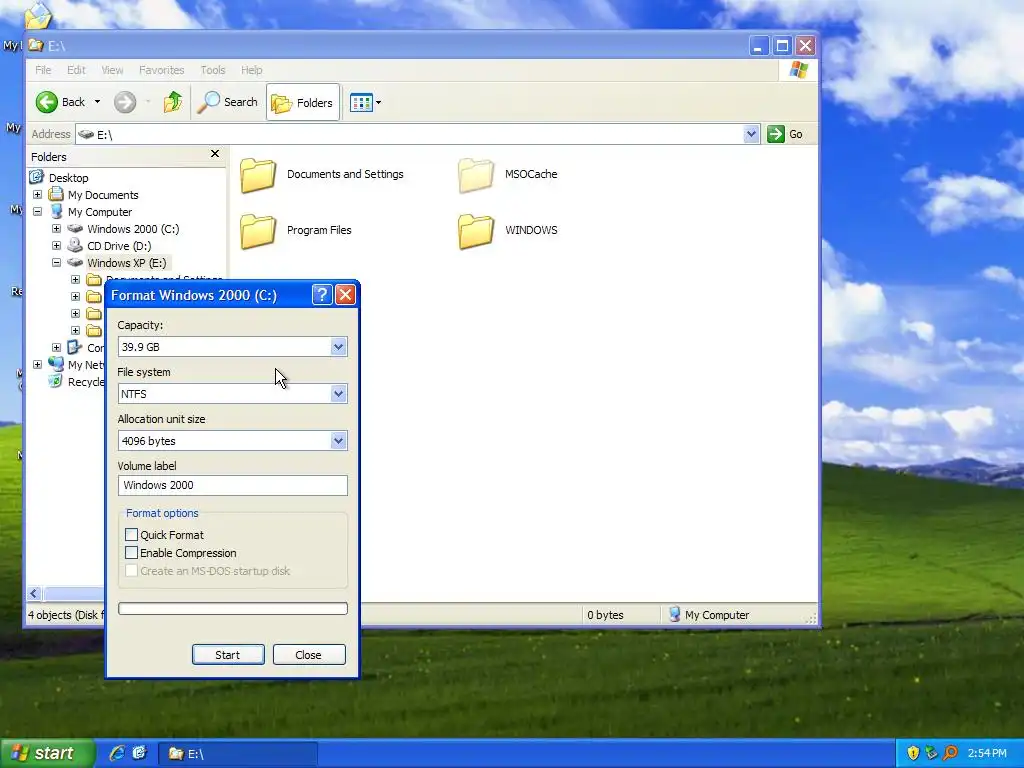1024x768 pixels.
Task: Select Desktop in the folder tree
Action: pyautogui.click(x=68, y=178)
